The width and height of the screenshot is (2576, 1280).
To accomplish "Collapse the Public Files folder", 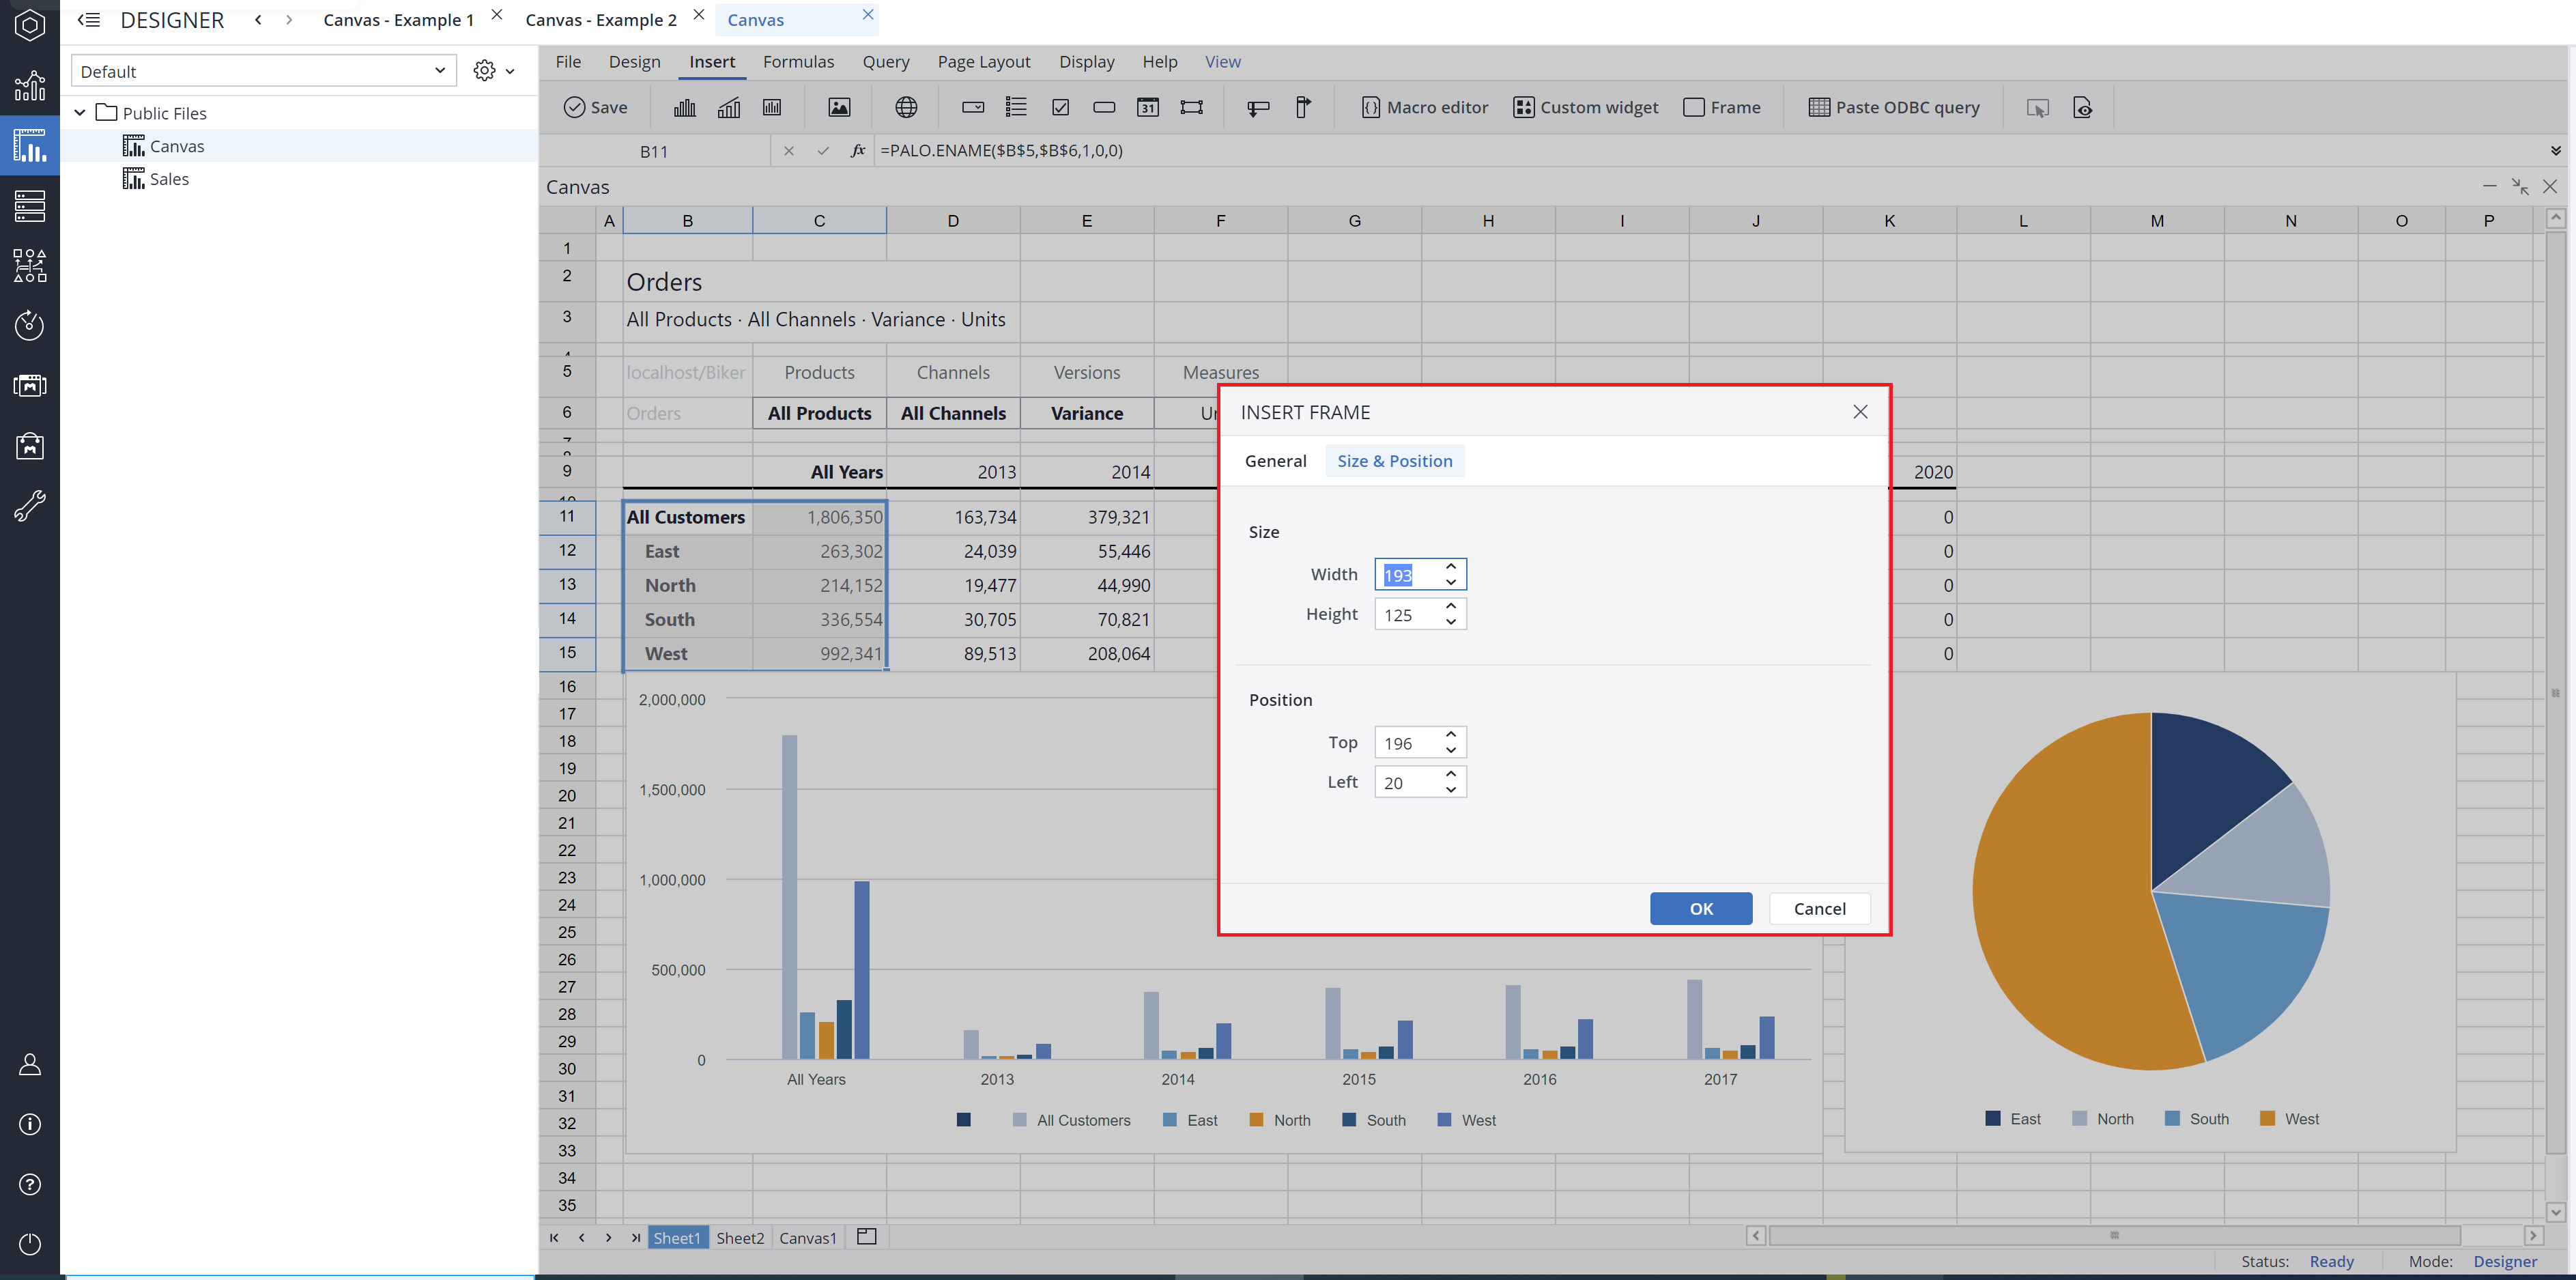I will pos(80,112).
